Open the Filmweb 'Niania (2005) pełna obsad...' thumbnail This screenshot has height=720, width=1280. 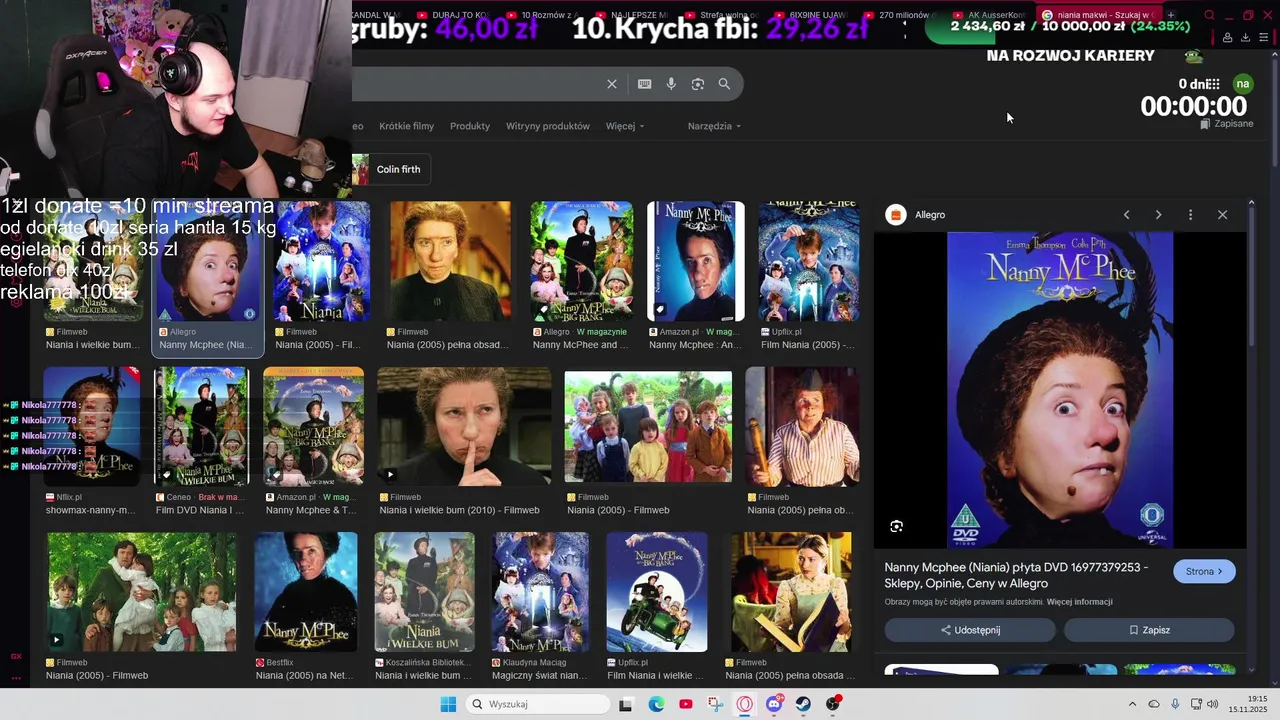pos(450,261)
